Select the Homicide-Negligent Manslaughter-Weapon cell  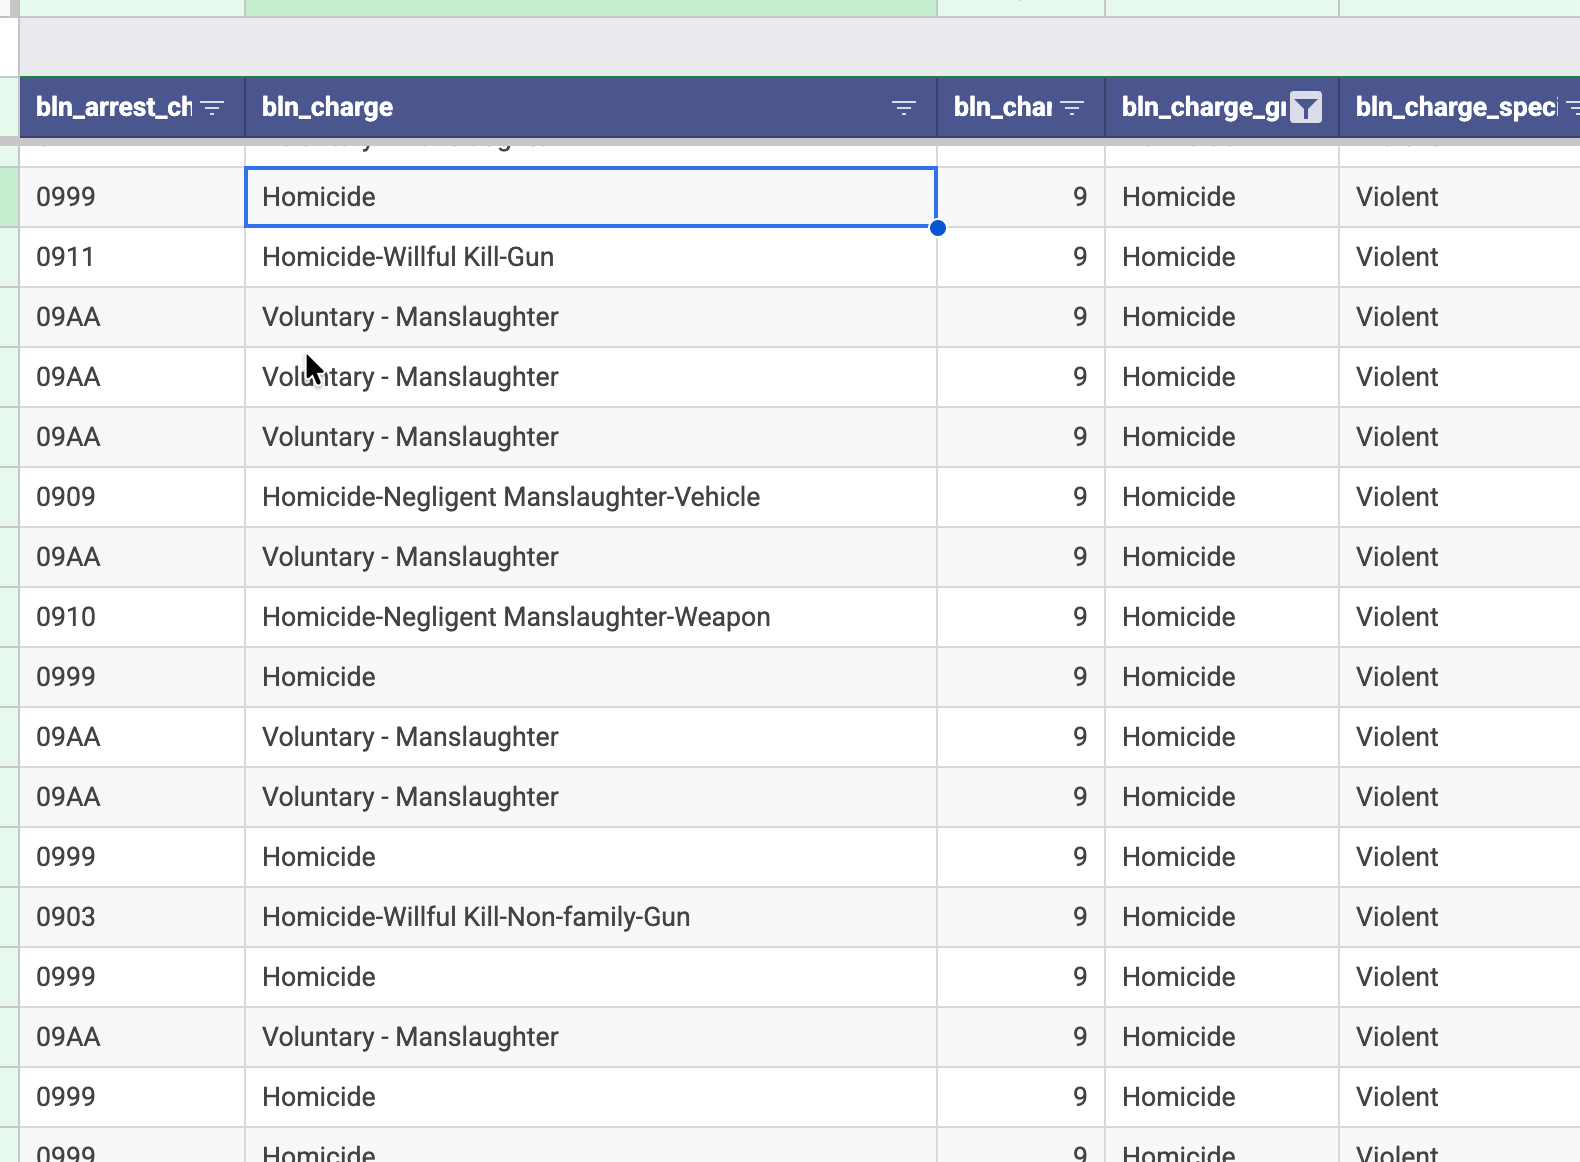(590, 617)
